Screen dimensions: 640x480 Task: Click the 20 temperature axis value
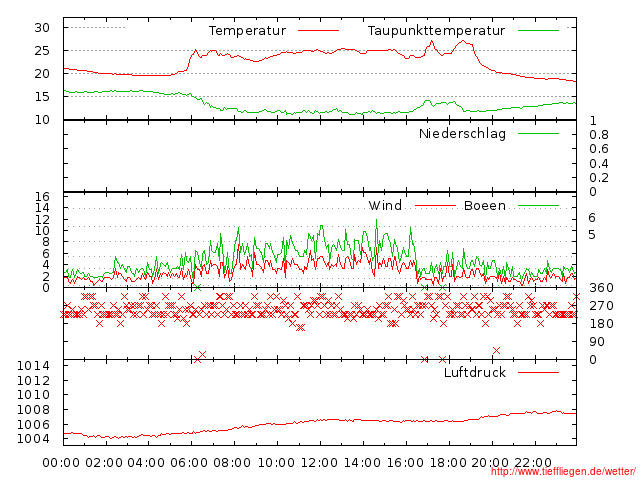click(42, 74)
